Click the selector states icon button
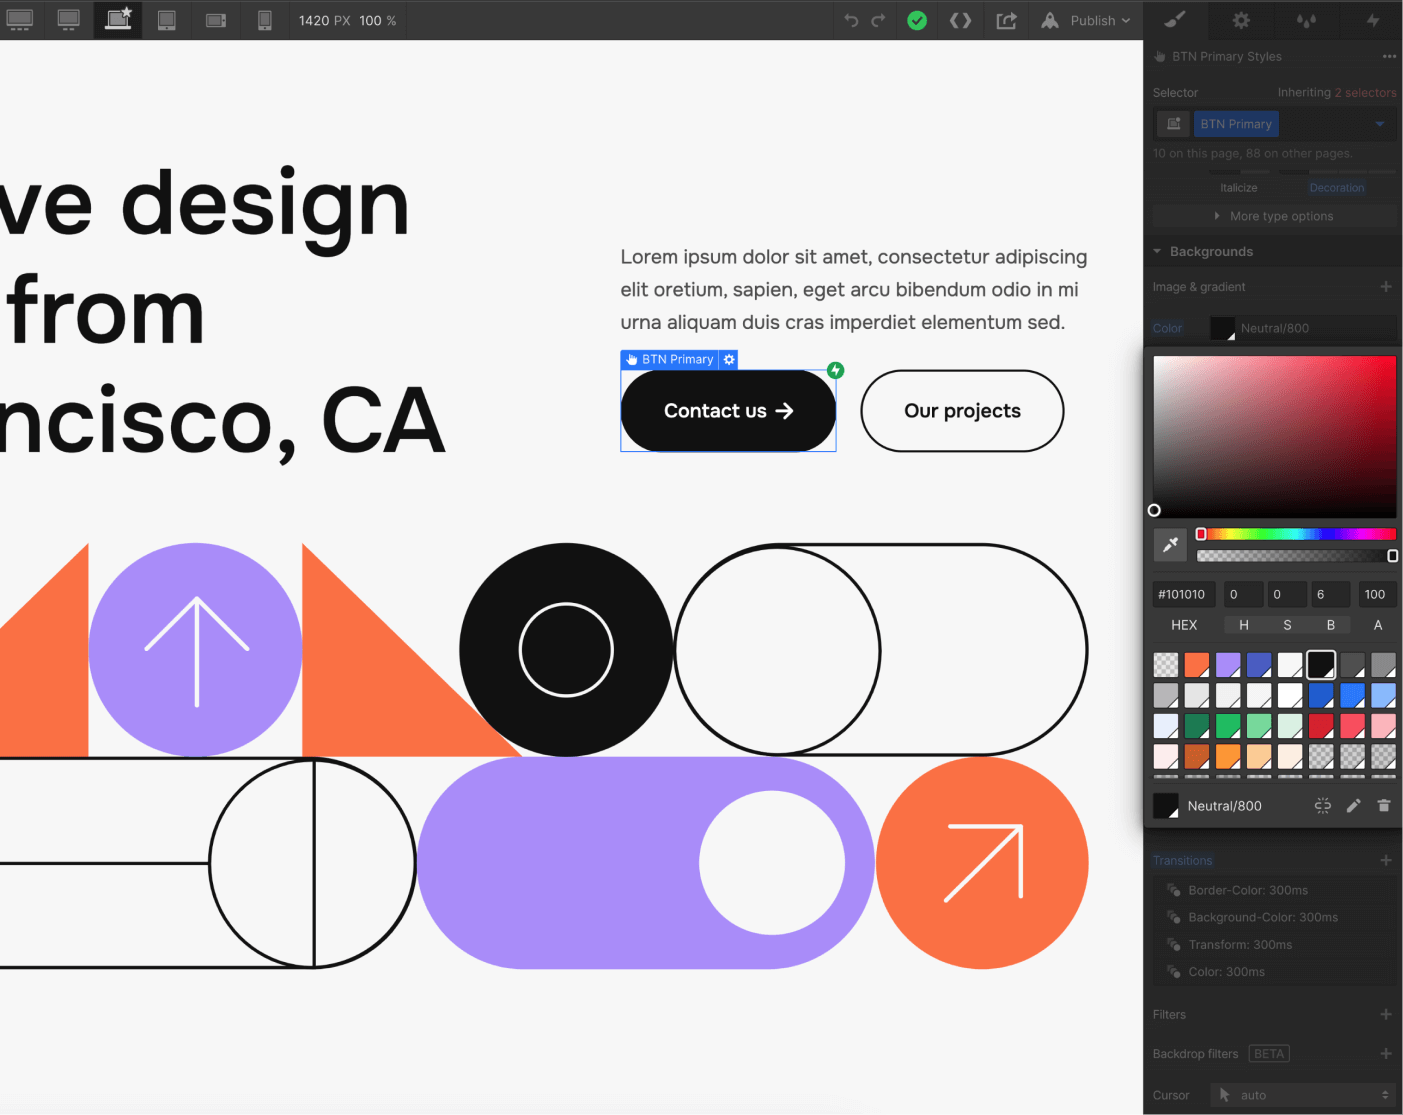1403x1115 pixels. (x=1173, y=124)
